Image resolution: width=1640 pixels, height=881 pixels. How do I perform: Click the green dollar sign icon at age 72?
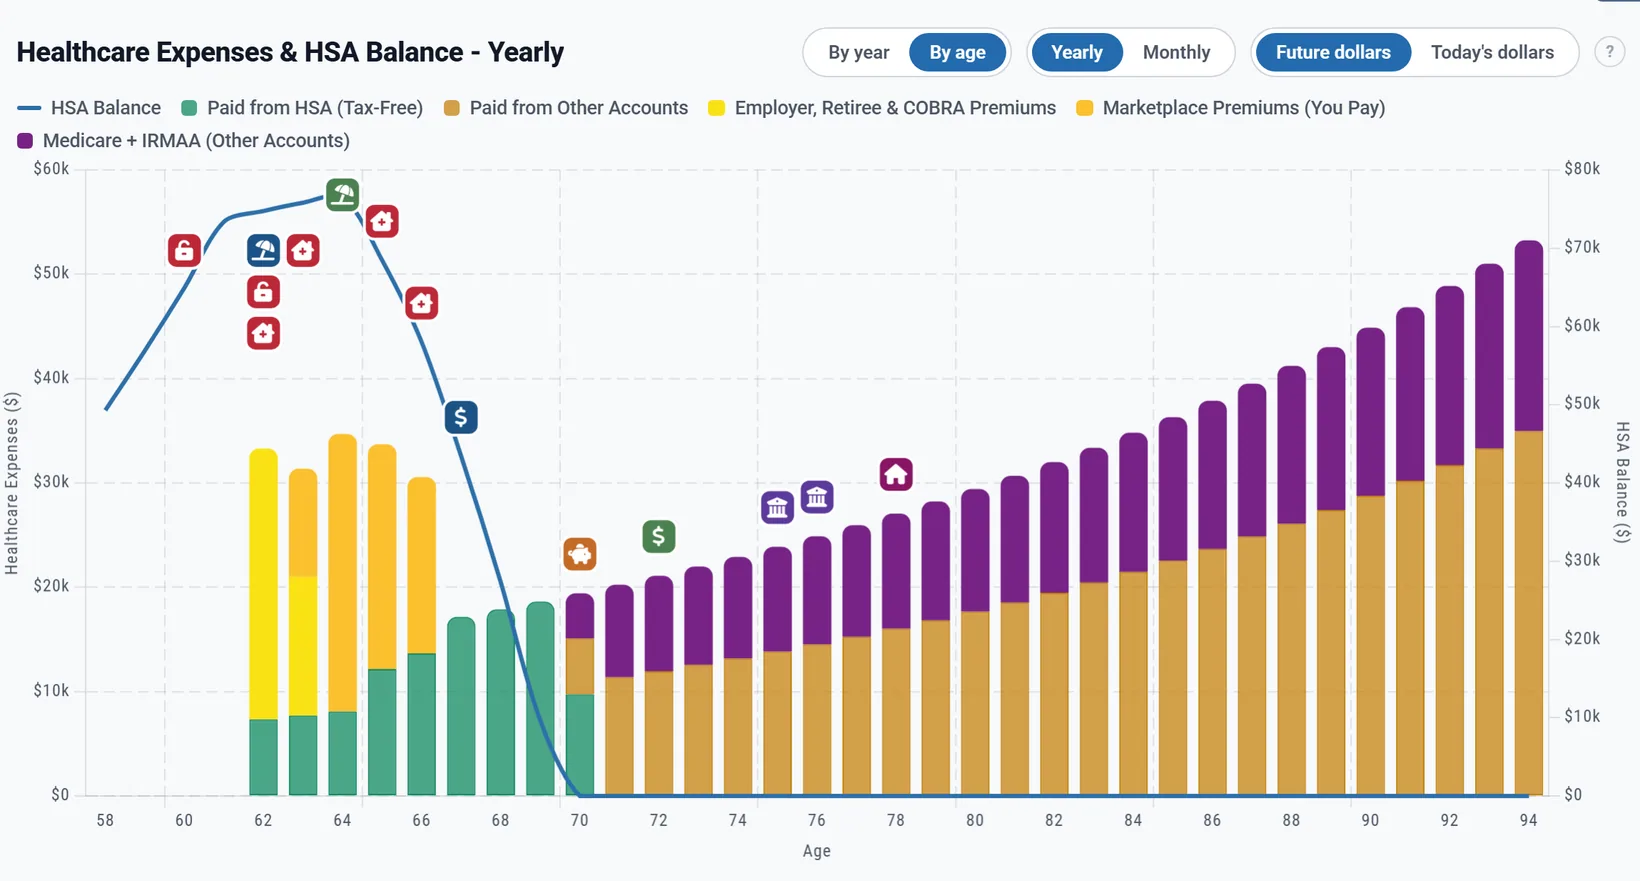659,537
